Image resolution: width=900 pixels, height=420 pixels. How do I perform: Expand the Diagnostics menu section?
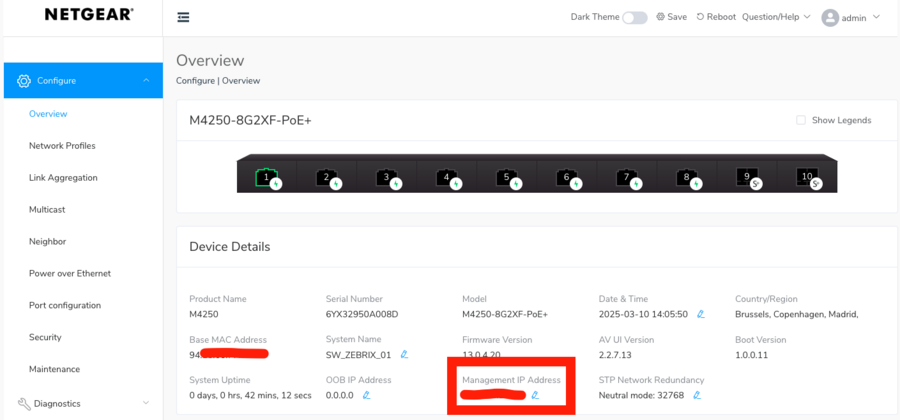pyautogui.click(x=83, y=403)
